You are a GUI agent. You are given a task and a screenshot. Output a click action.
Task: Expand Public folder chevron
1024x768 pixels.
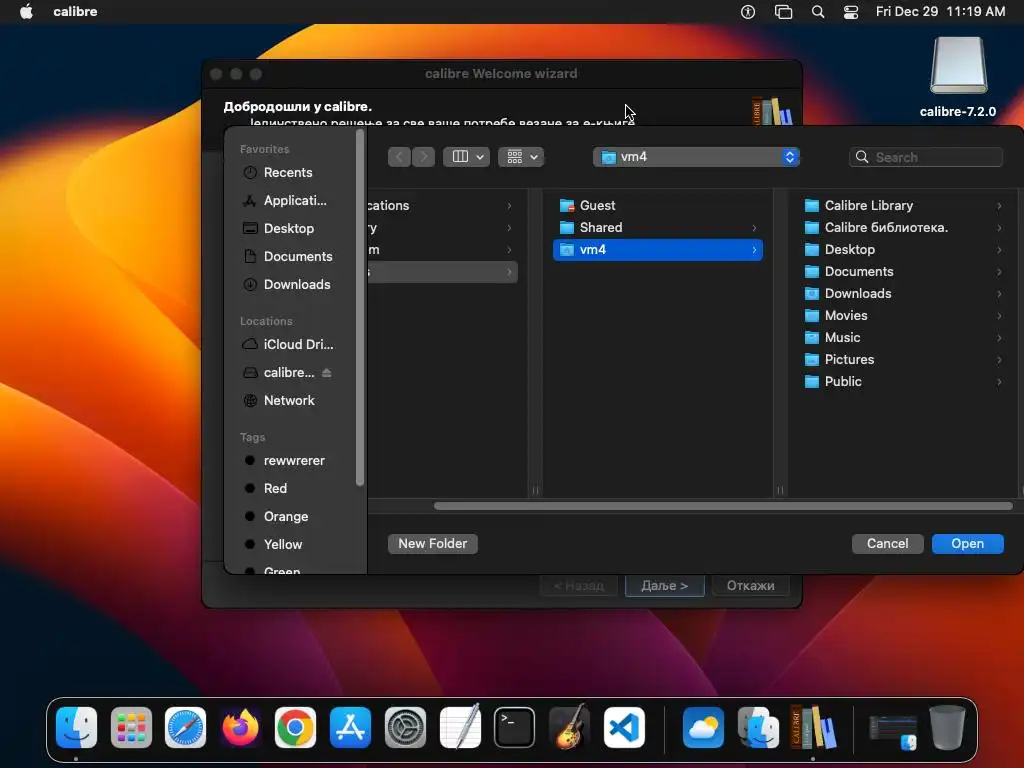[x=999, y=381]
